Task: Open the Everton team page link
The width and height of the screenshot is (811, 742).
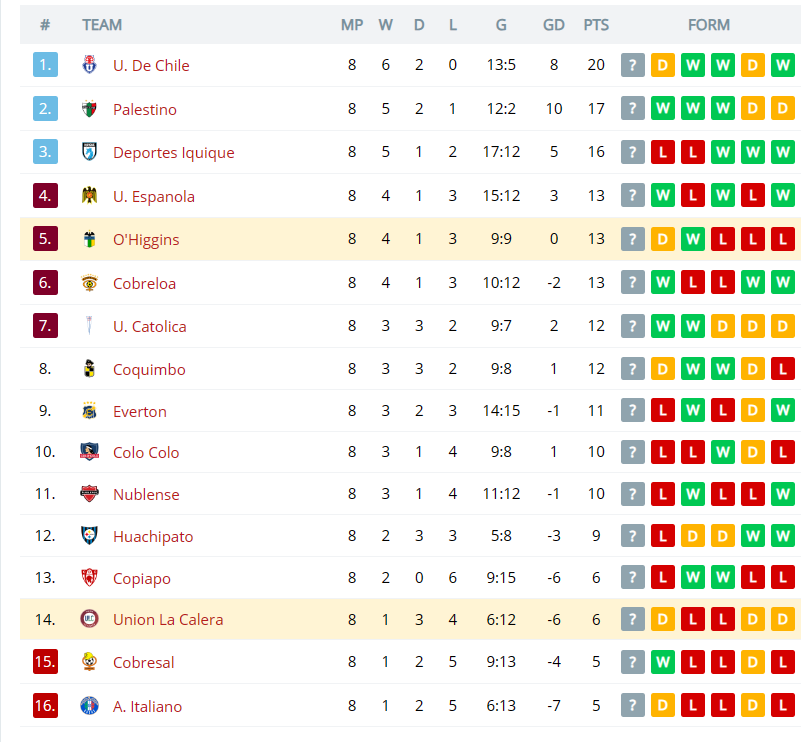Action: (140, 412)
